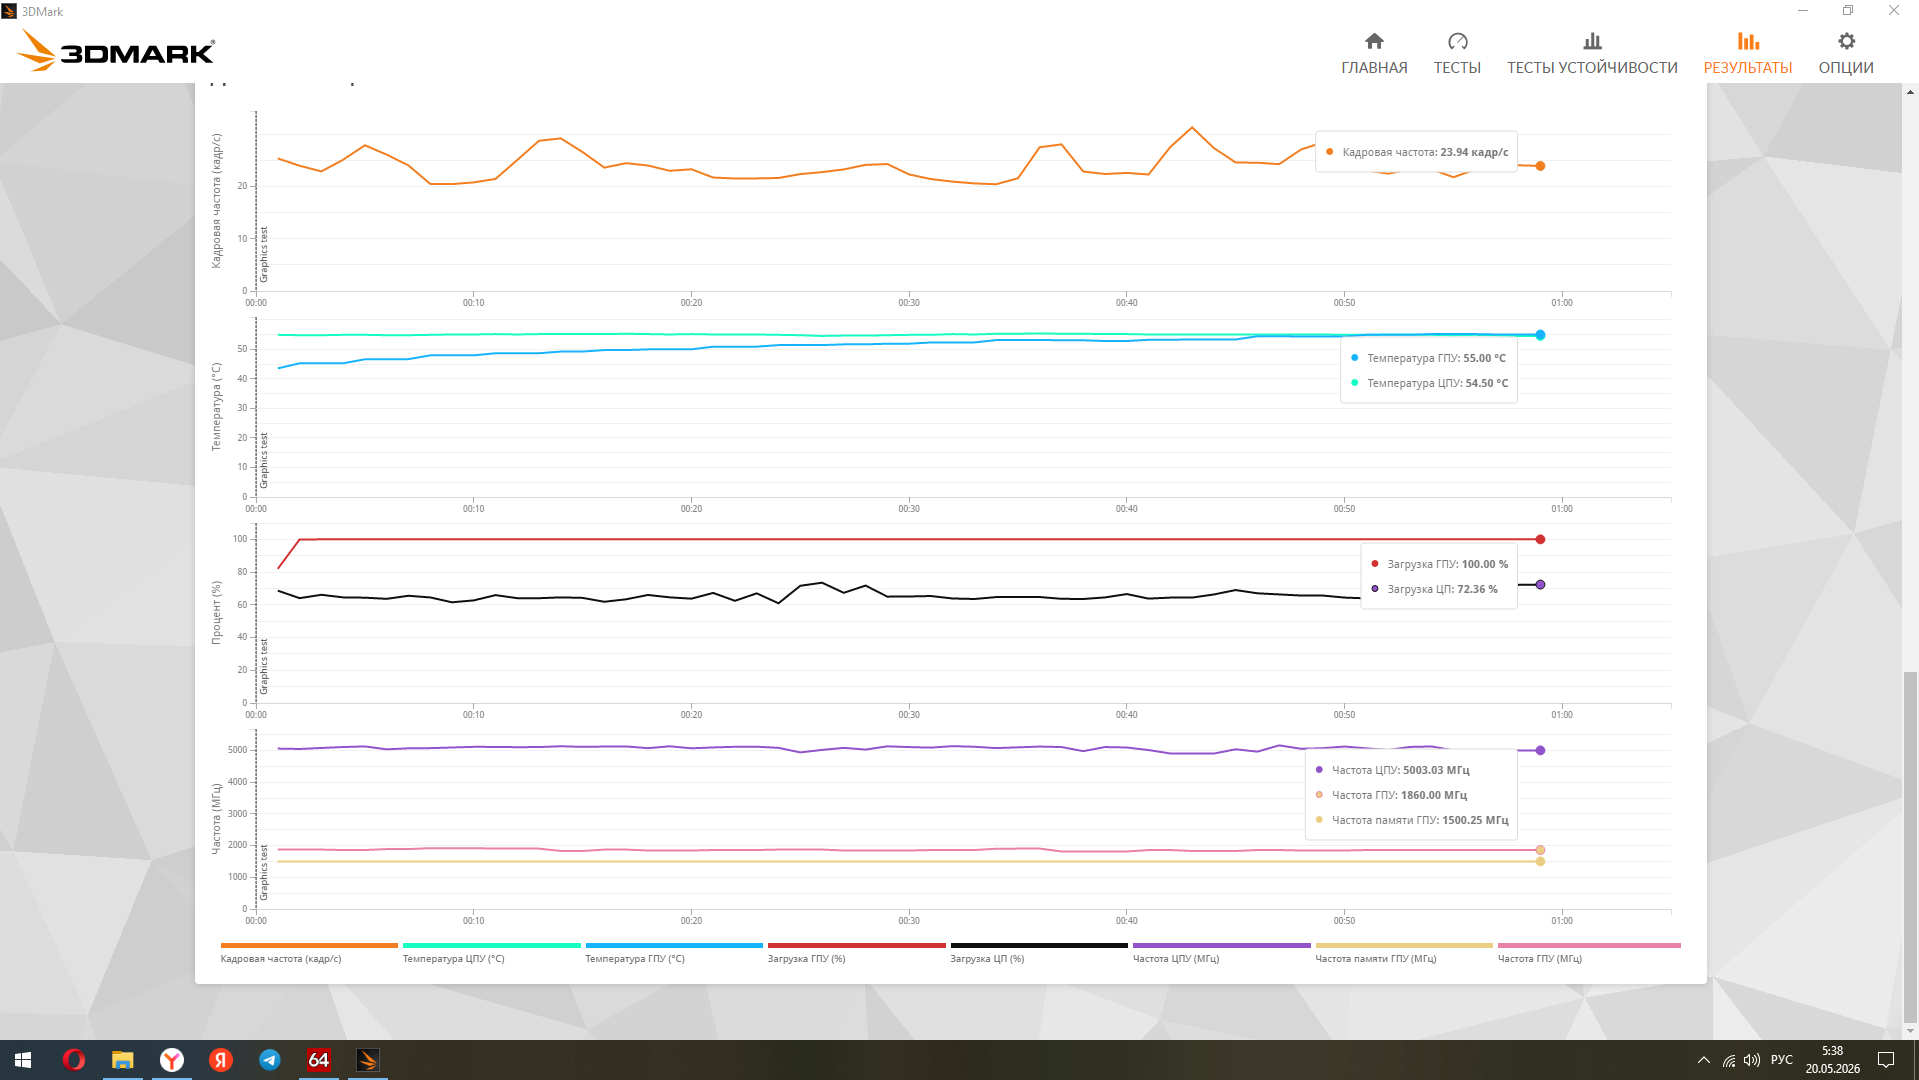Open the Windows Start menu
The image size is (1919, 1080).
(x=23, y=1060)
